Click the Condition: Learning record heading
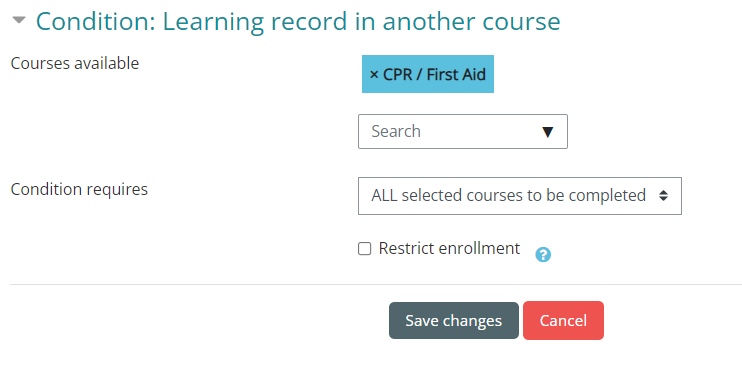 (x=298, y=22)
